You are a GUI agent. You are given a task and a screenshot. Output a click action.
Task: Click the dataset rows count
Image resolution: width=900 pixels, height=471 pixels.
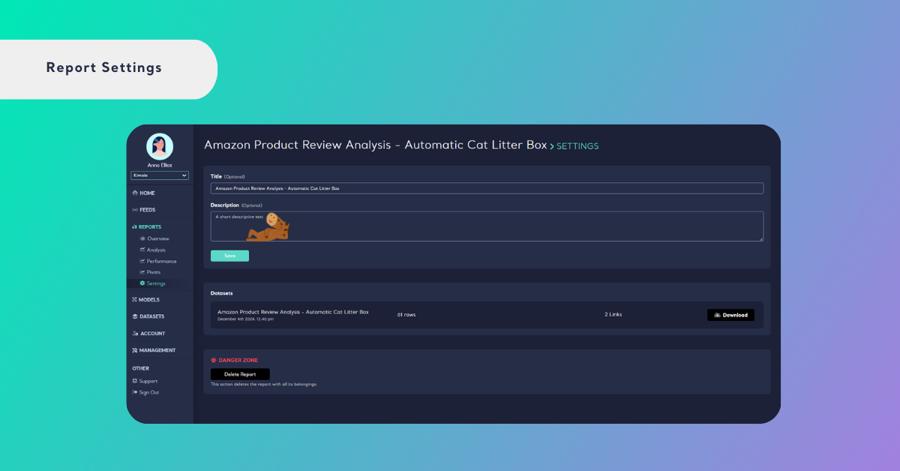[406, 314]
